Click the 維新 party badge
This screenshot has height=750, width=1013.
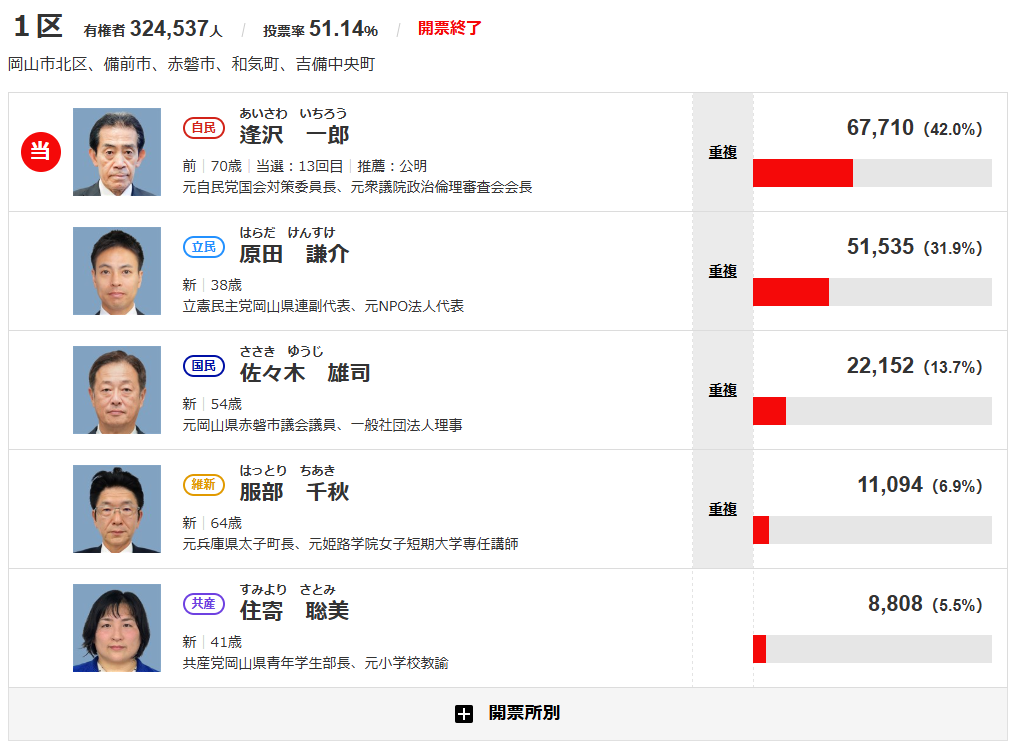click(204, 484)
